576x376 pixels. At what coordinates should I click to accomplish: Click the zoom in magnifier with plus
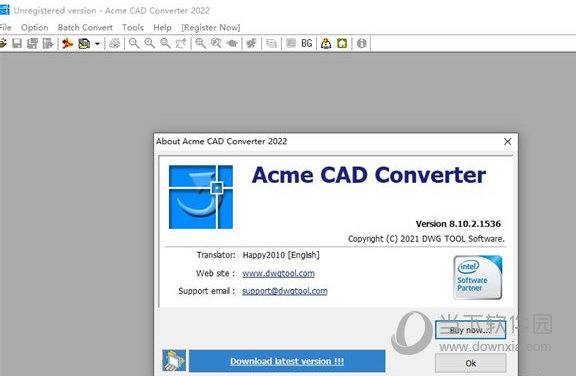[150, 43]
